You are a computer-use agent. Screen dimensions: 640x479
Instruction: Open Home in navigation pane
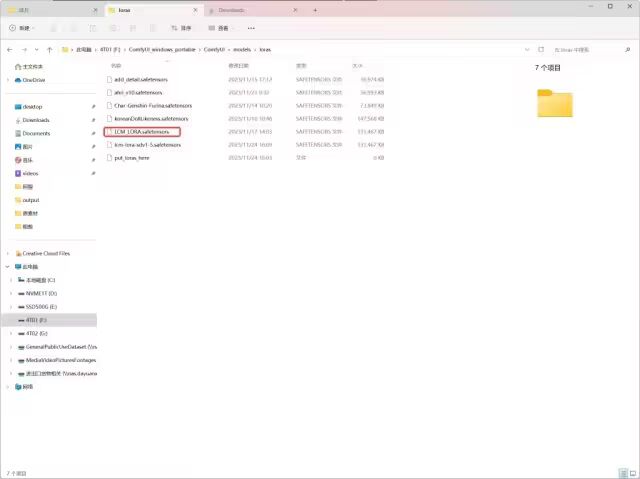pos(29,67)
